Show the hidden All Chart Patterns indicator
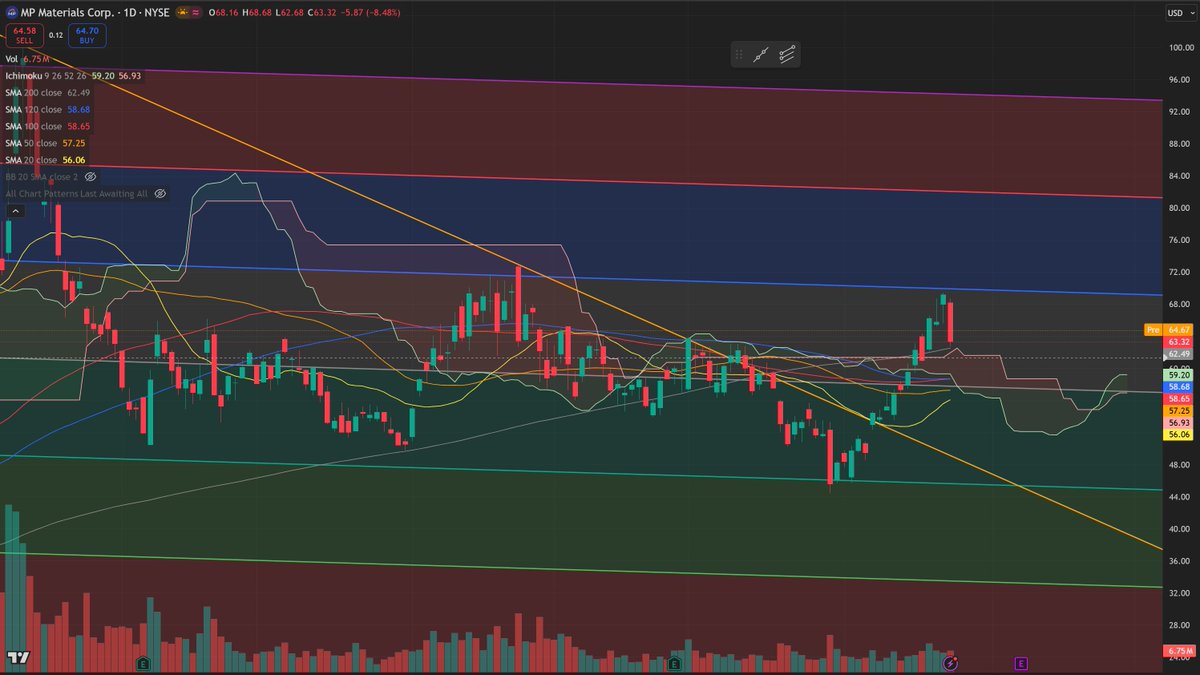The width and height of the screenshot is (1200, 675). pos(160,193)
